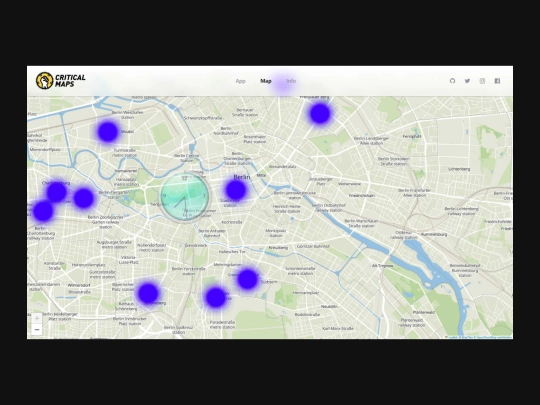Open map attribution link at bottom right
This screenshot has height=405, width=540.
[480, 337]
